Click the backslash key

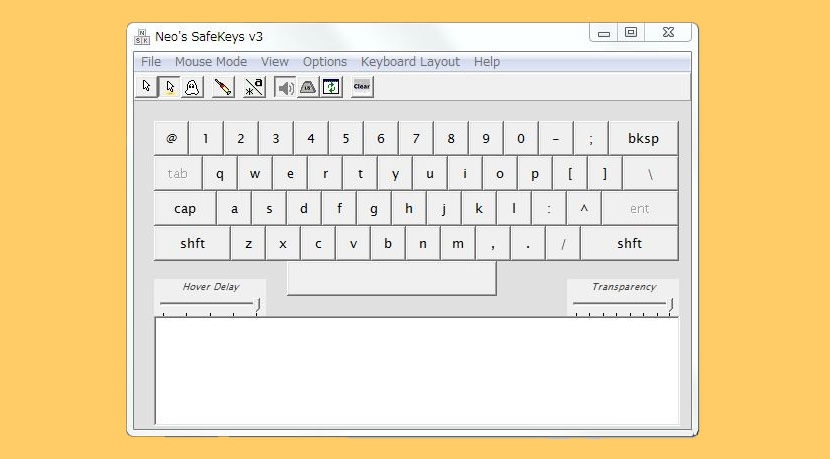651,173
